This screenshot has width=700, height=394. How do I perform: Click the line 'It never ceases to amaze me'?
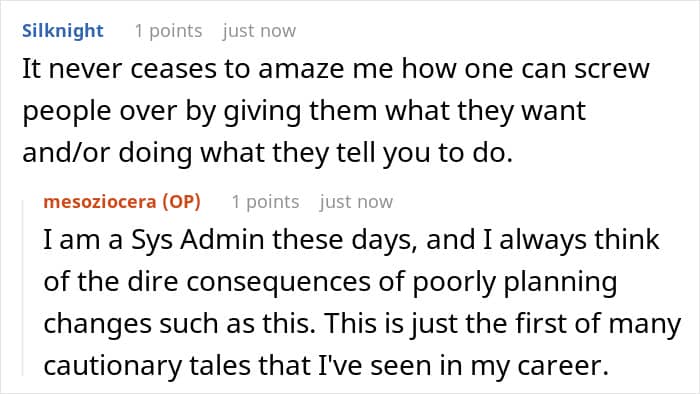tap(336, 69)
